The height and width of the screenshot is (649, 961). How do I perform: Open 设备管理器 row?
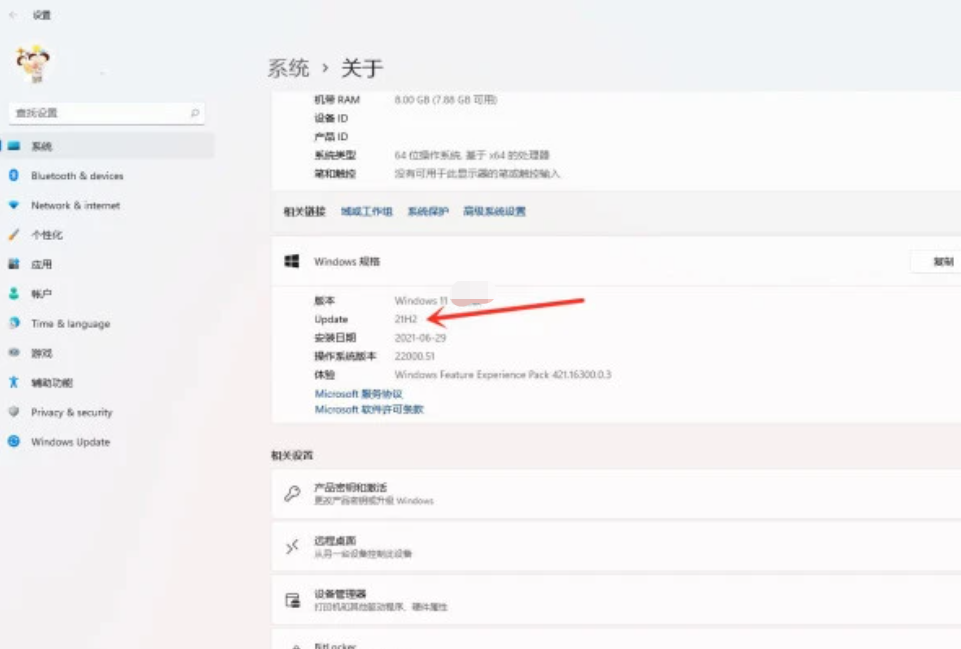(616, 600)
